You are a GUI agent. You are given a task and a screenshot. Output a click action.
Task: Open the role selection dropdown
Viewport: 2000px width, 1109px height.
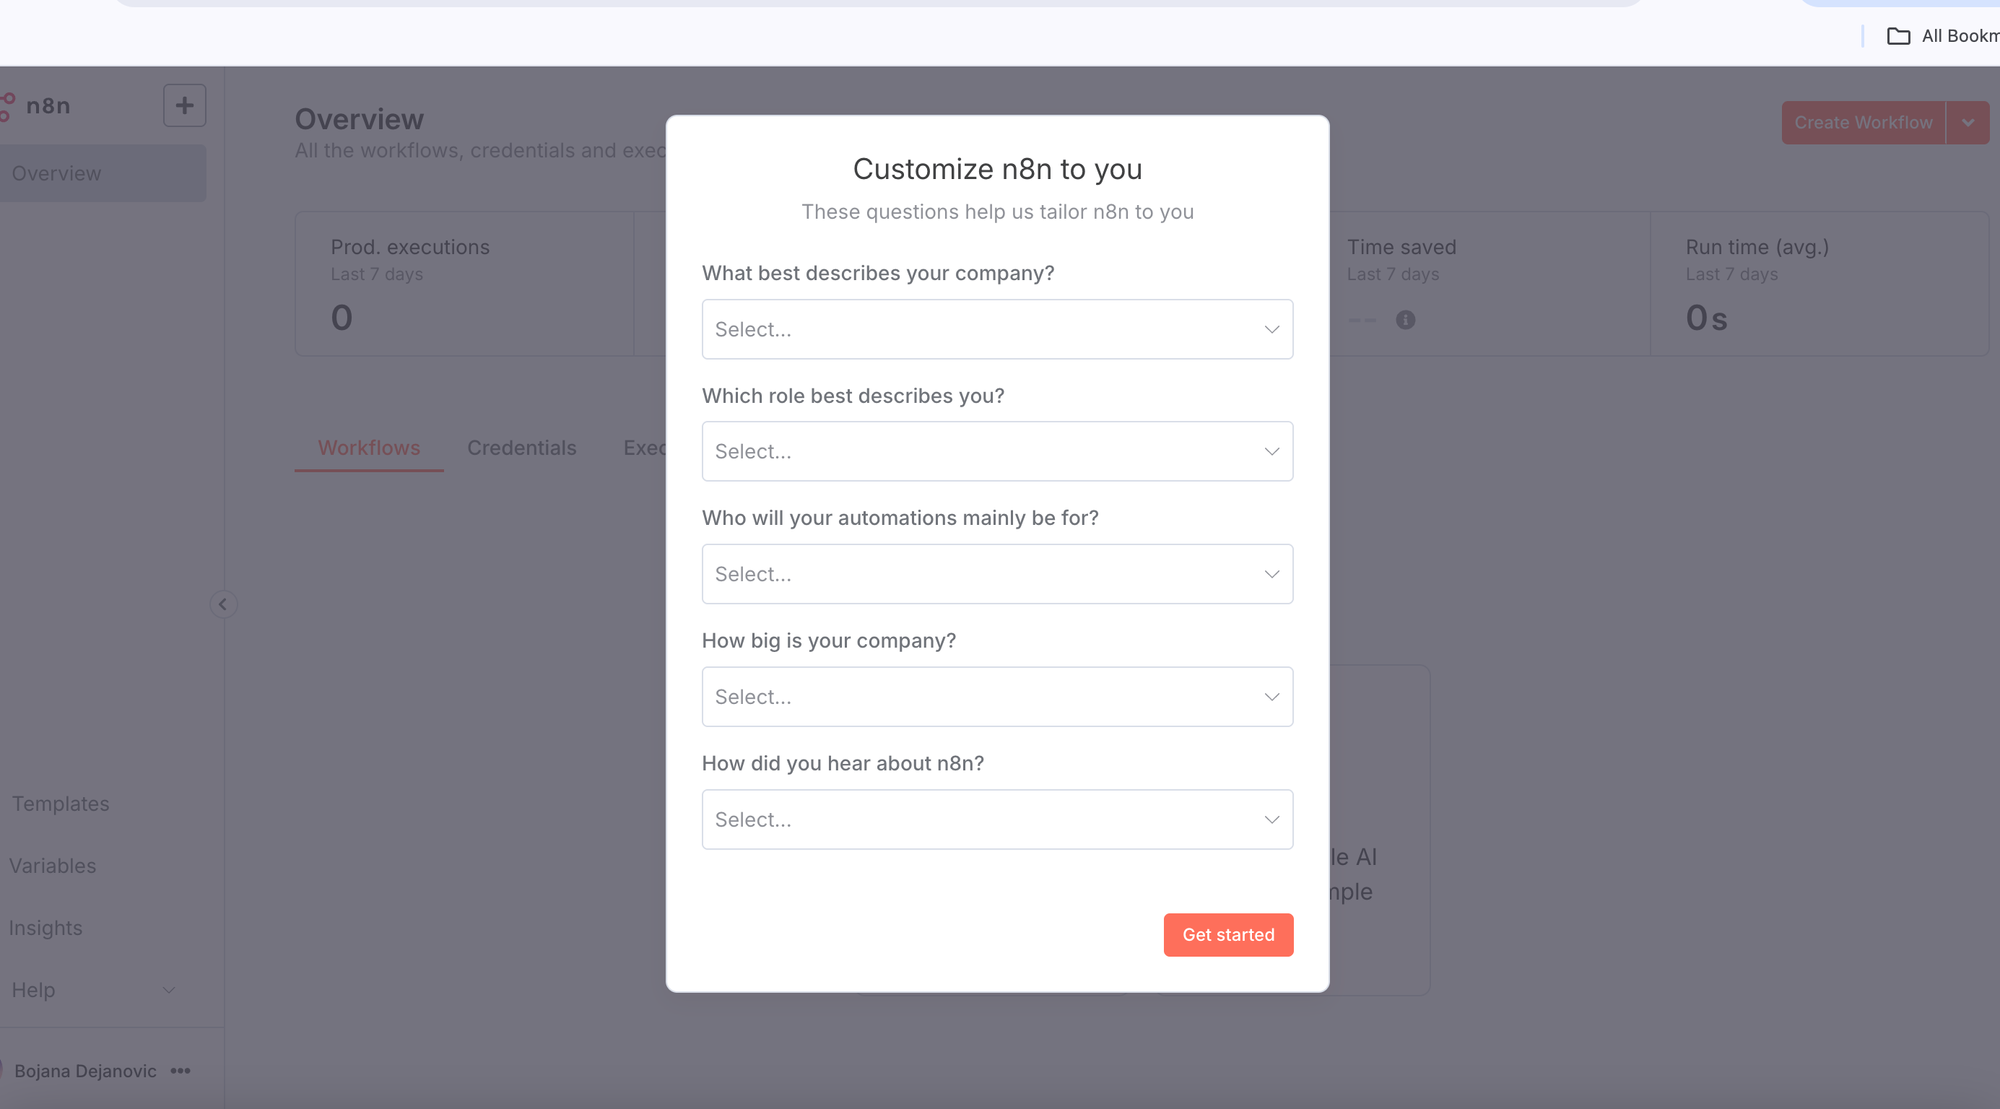997,451
